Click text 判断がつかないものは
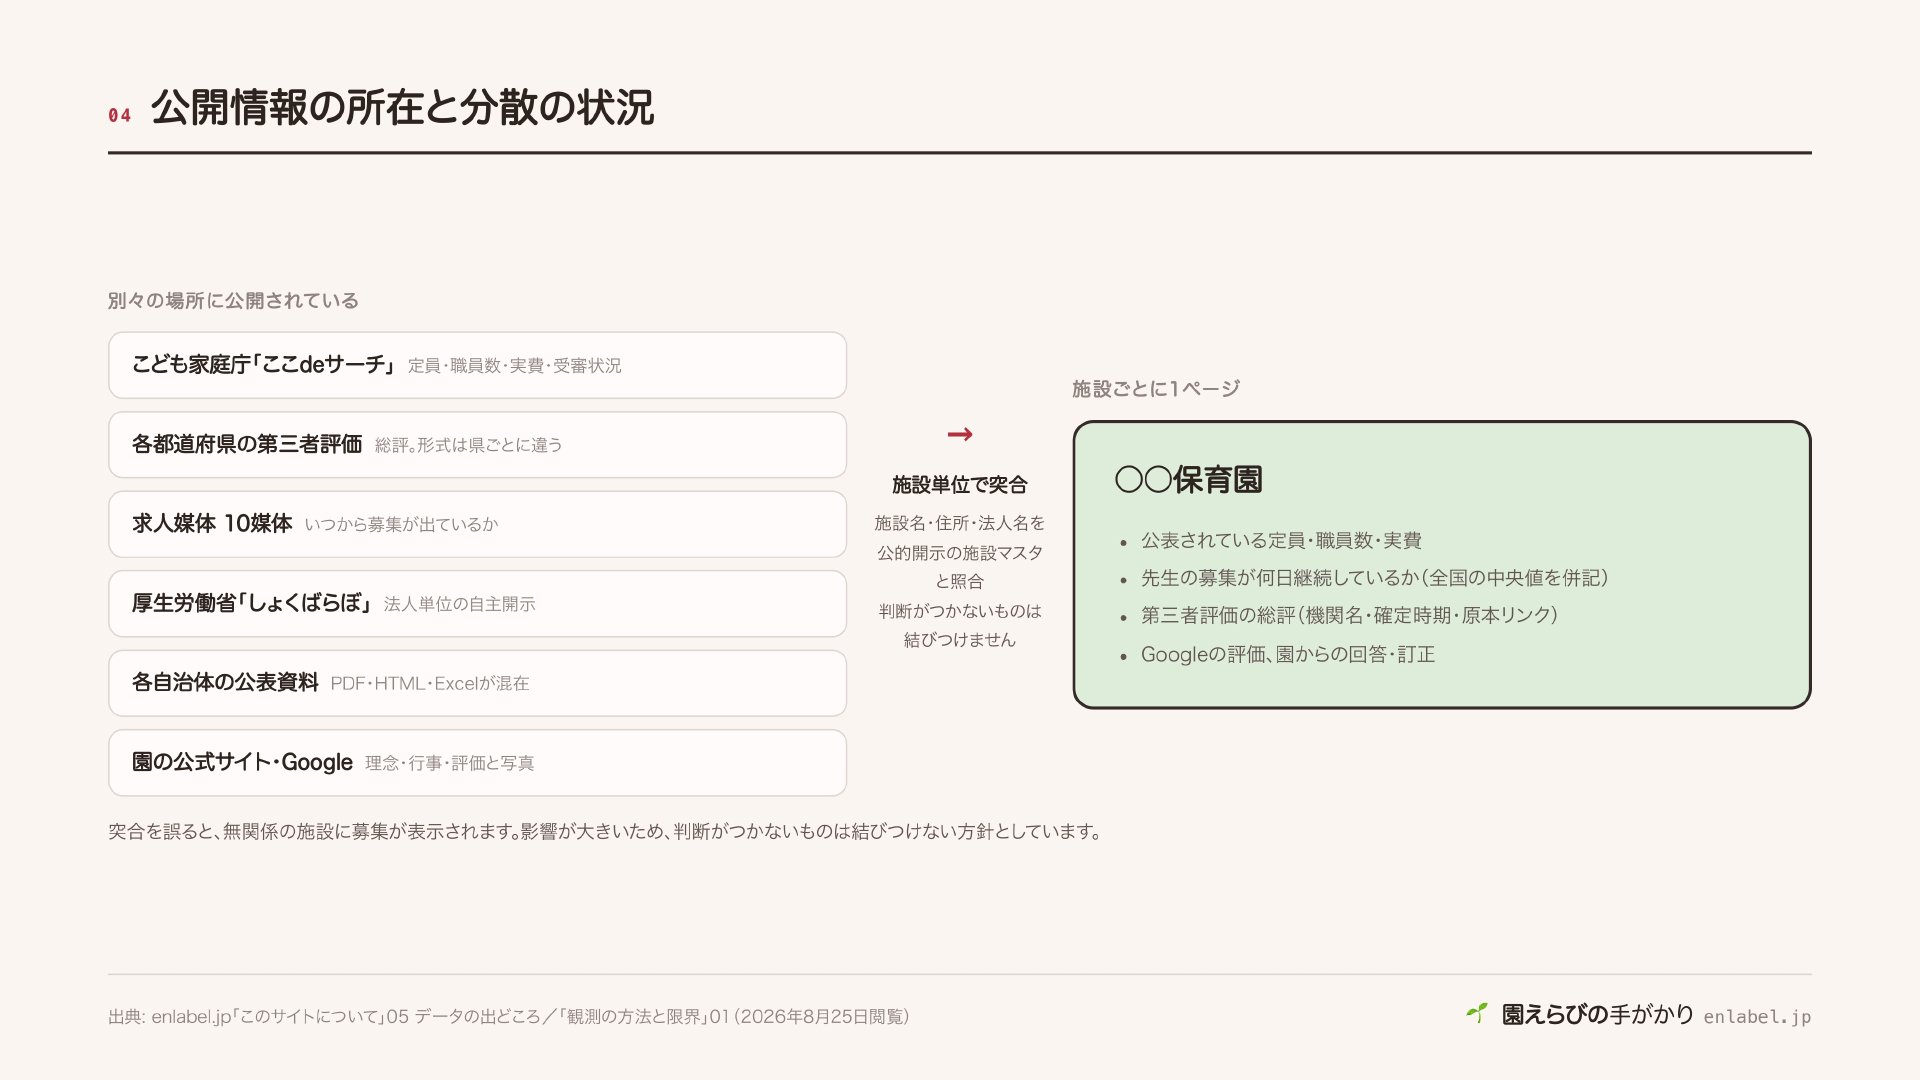The height and width of the screenshot is (1080, 1920). pos(960,611)
